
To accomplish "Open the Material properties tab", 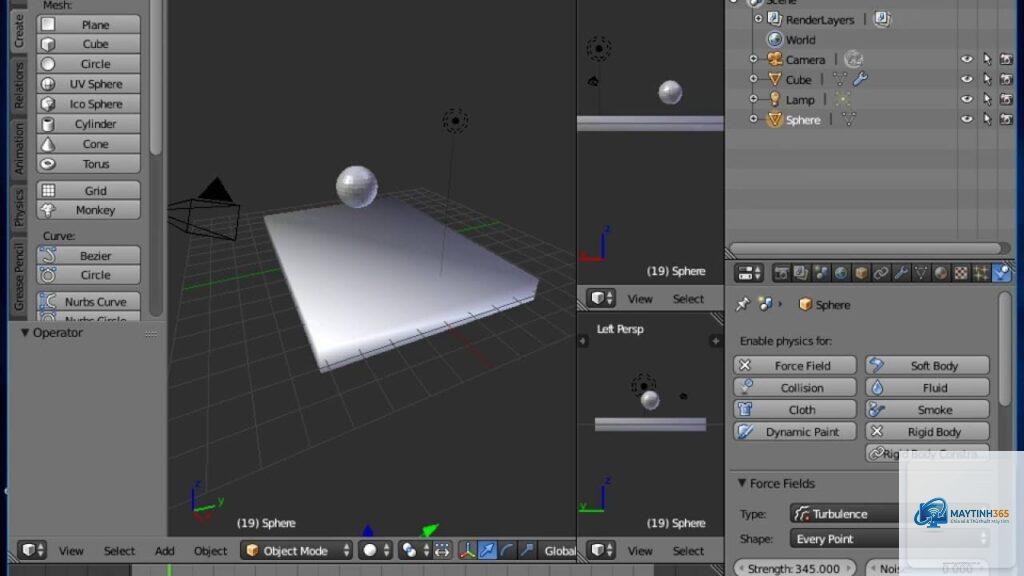I will click(941, 273).
